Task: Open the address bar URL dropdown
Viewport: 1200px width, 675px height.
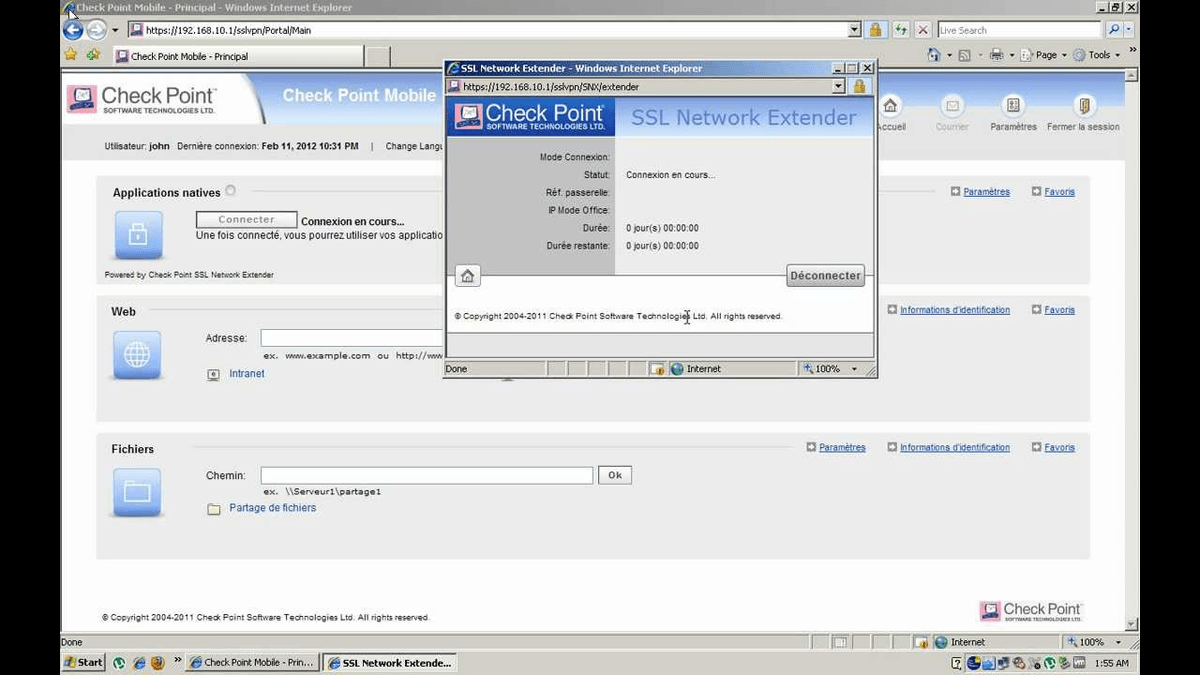Action: click(854, 30)
